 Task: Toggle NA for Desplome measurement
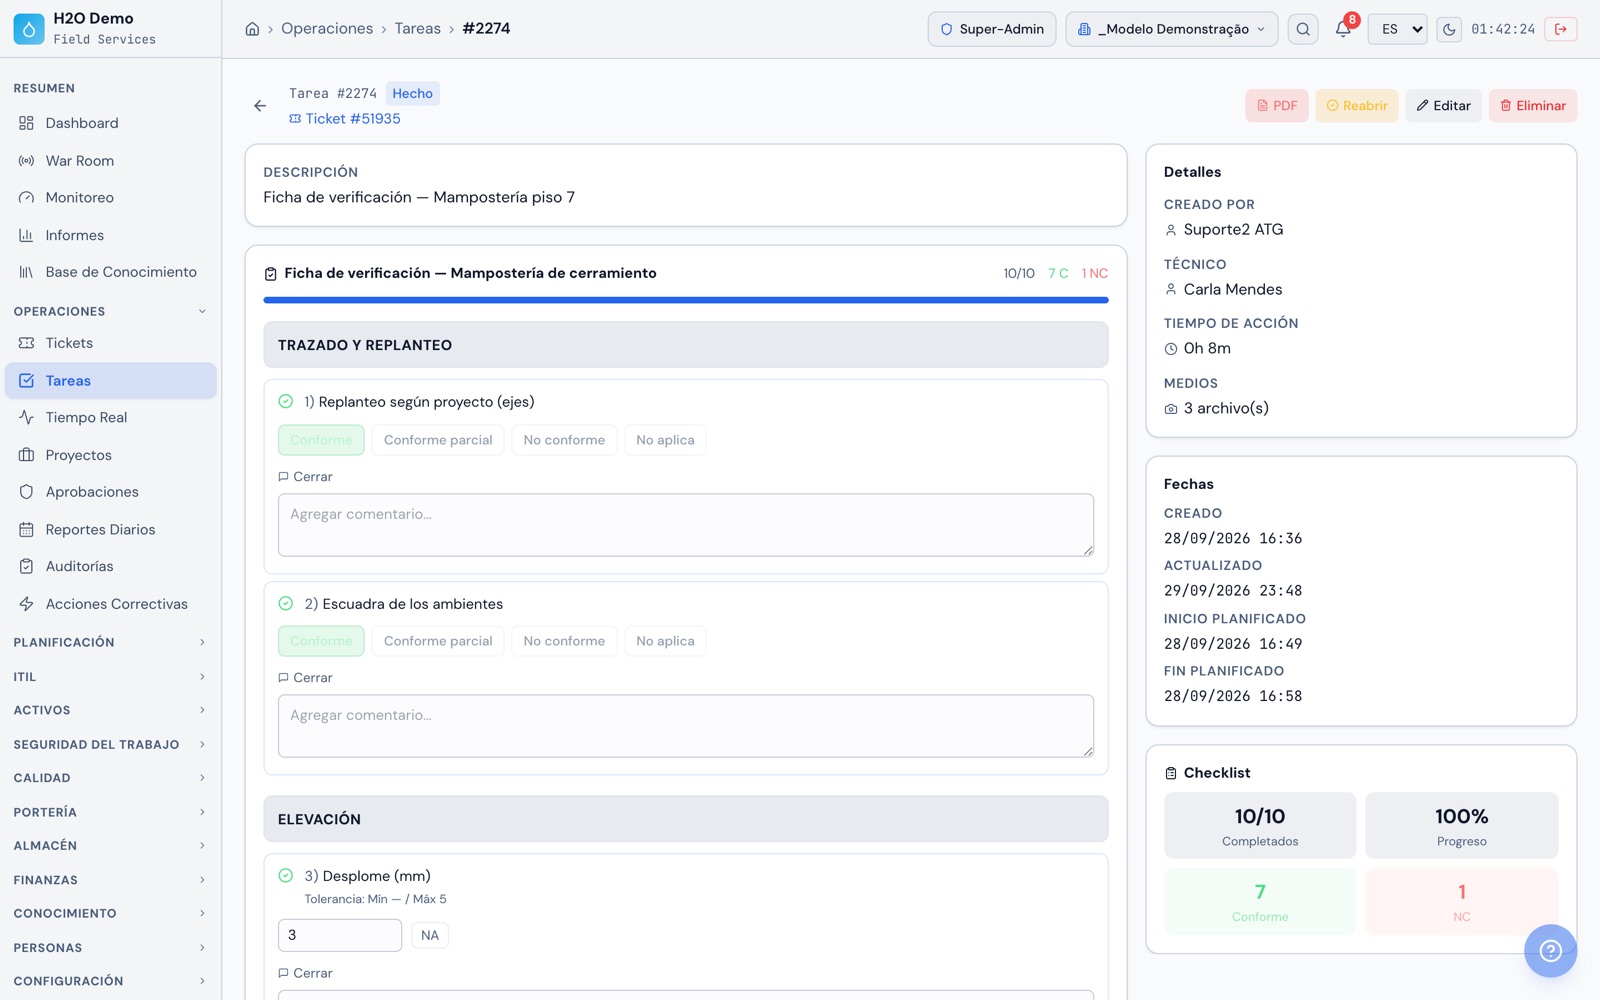[x=430, y=936]
